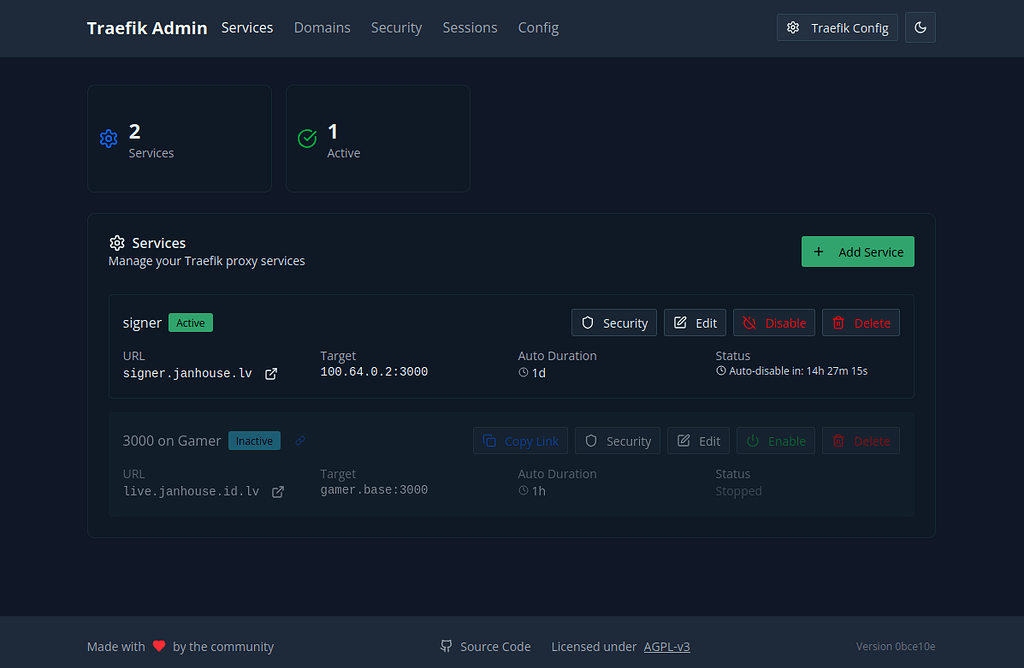Click green check icon in Active card
Viewport: 1024px width, 668px height.
tap(307, 138)
